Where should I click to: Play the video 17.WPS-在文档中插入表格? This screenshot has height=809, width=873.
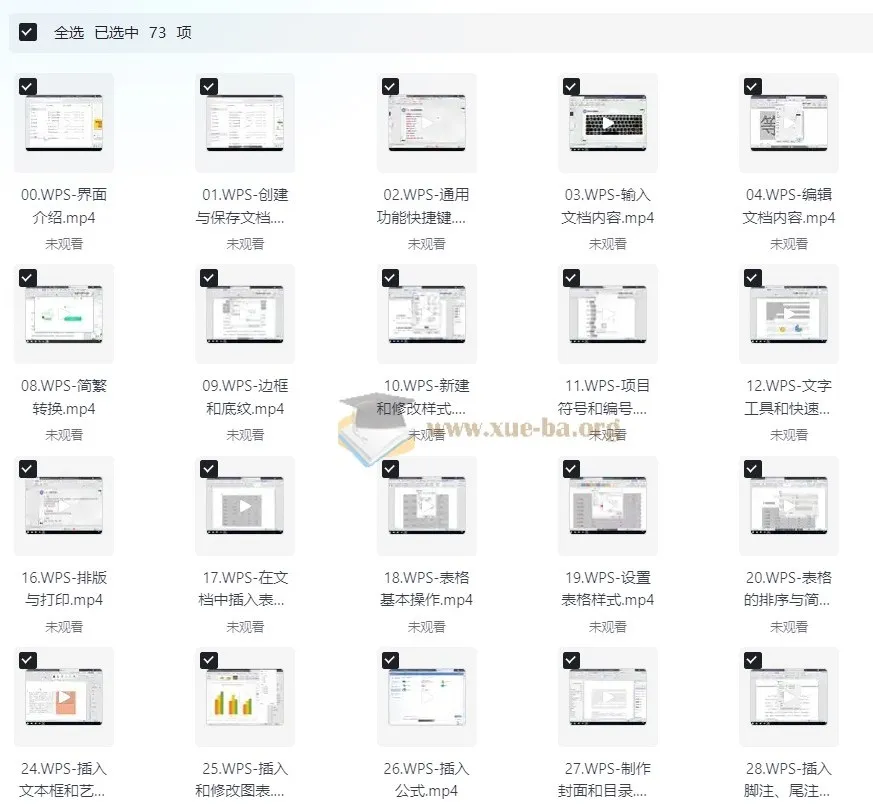(x=245, y=504)
